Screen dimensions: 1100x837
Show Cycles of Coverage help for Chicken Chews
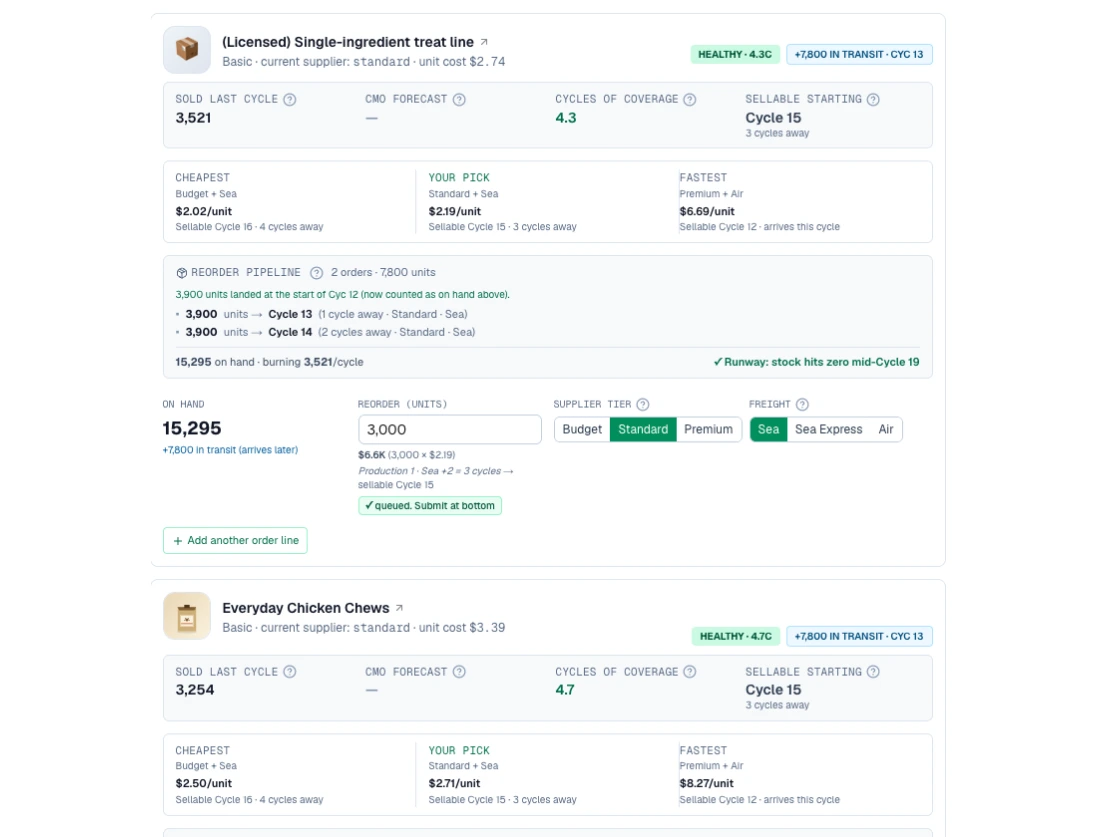(x=690, y=672)
